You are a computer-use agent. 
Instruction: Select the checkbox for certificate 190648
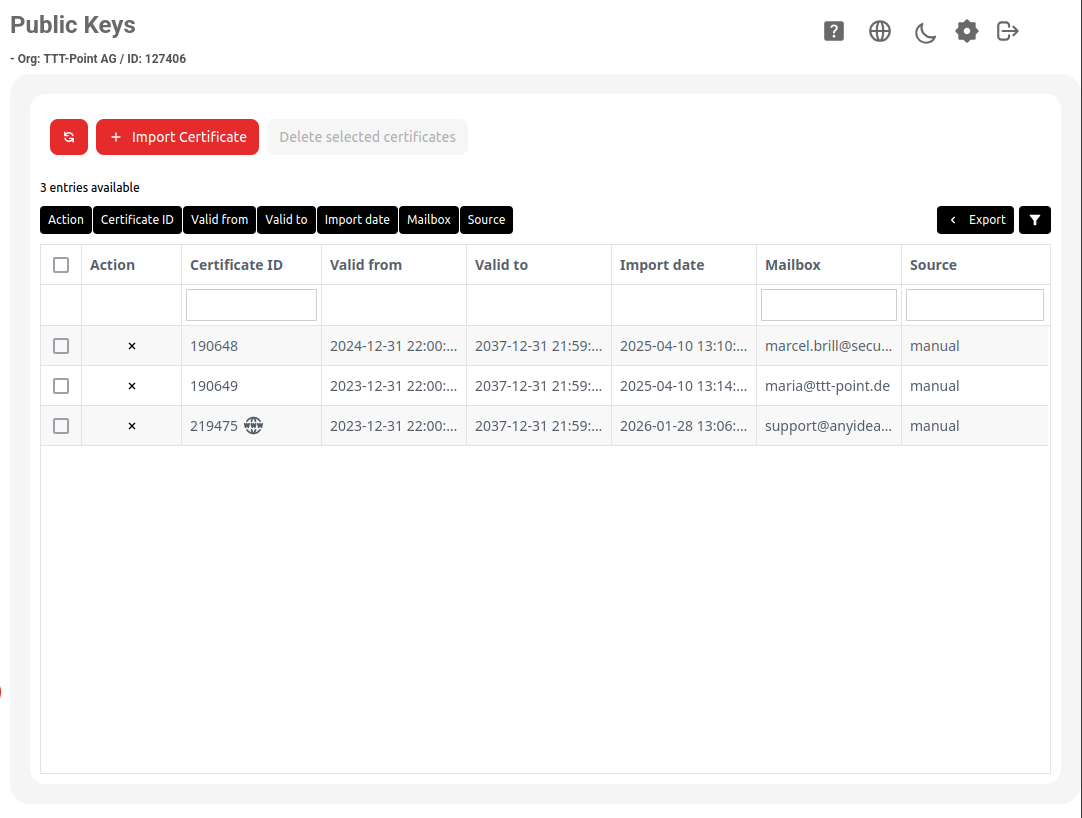coord(61,346)
